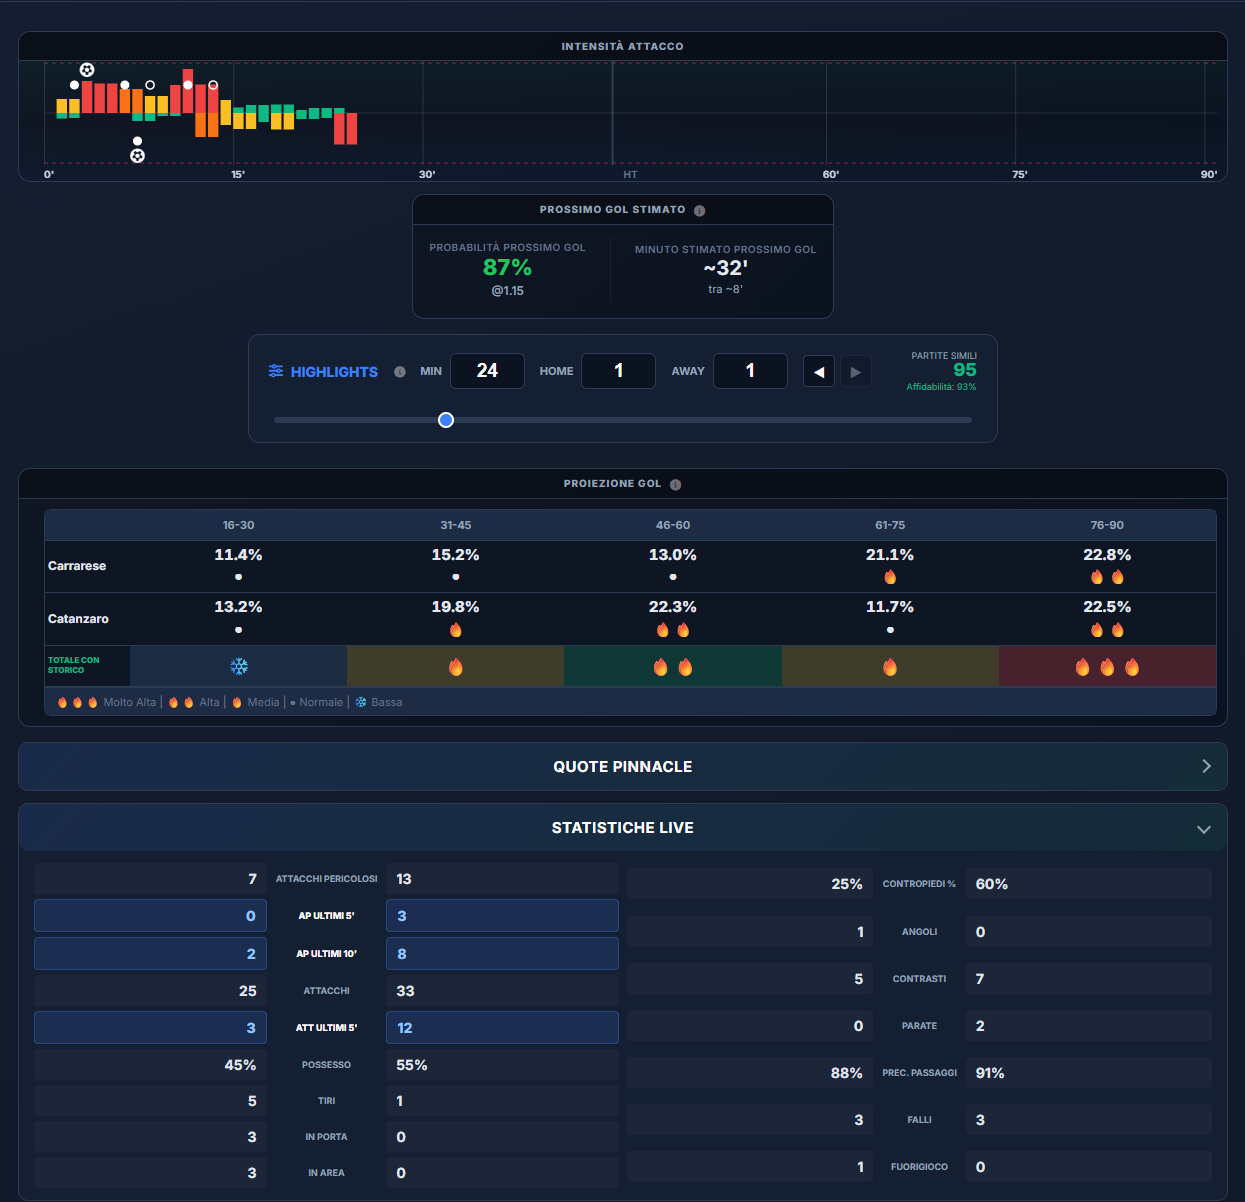Screen dimensions: 1245x1202
Task: Click the snowflake in the Totale con Storico row
Action: point(239,665)
